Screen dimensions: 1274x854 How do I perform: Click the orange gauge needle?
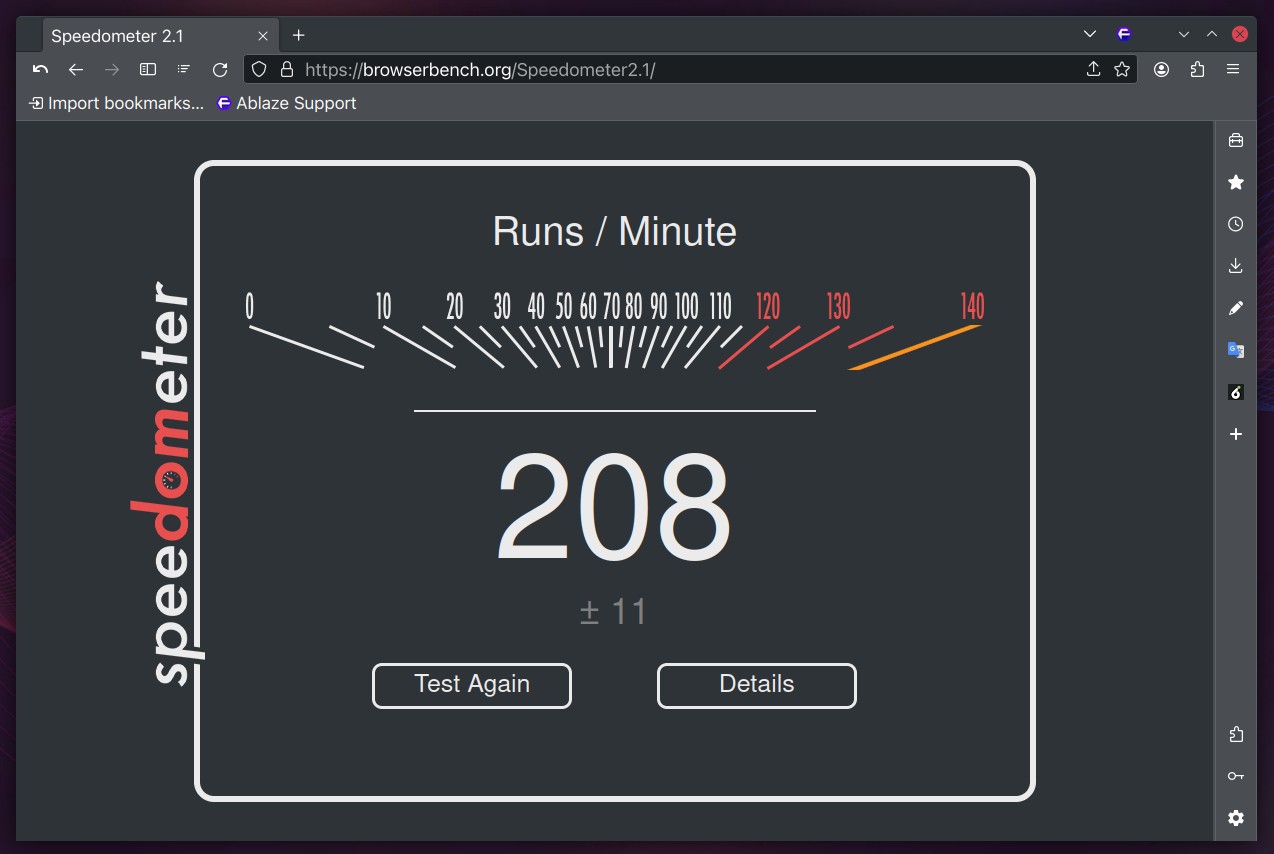click(915, 347)
